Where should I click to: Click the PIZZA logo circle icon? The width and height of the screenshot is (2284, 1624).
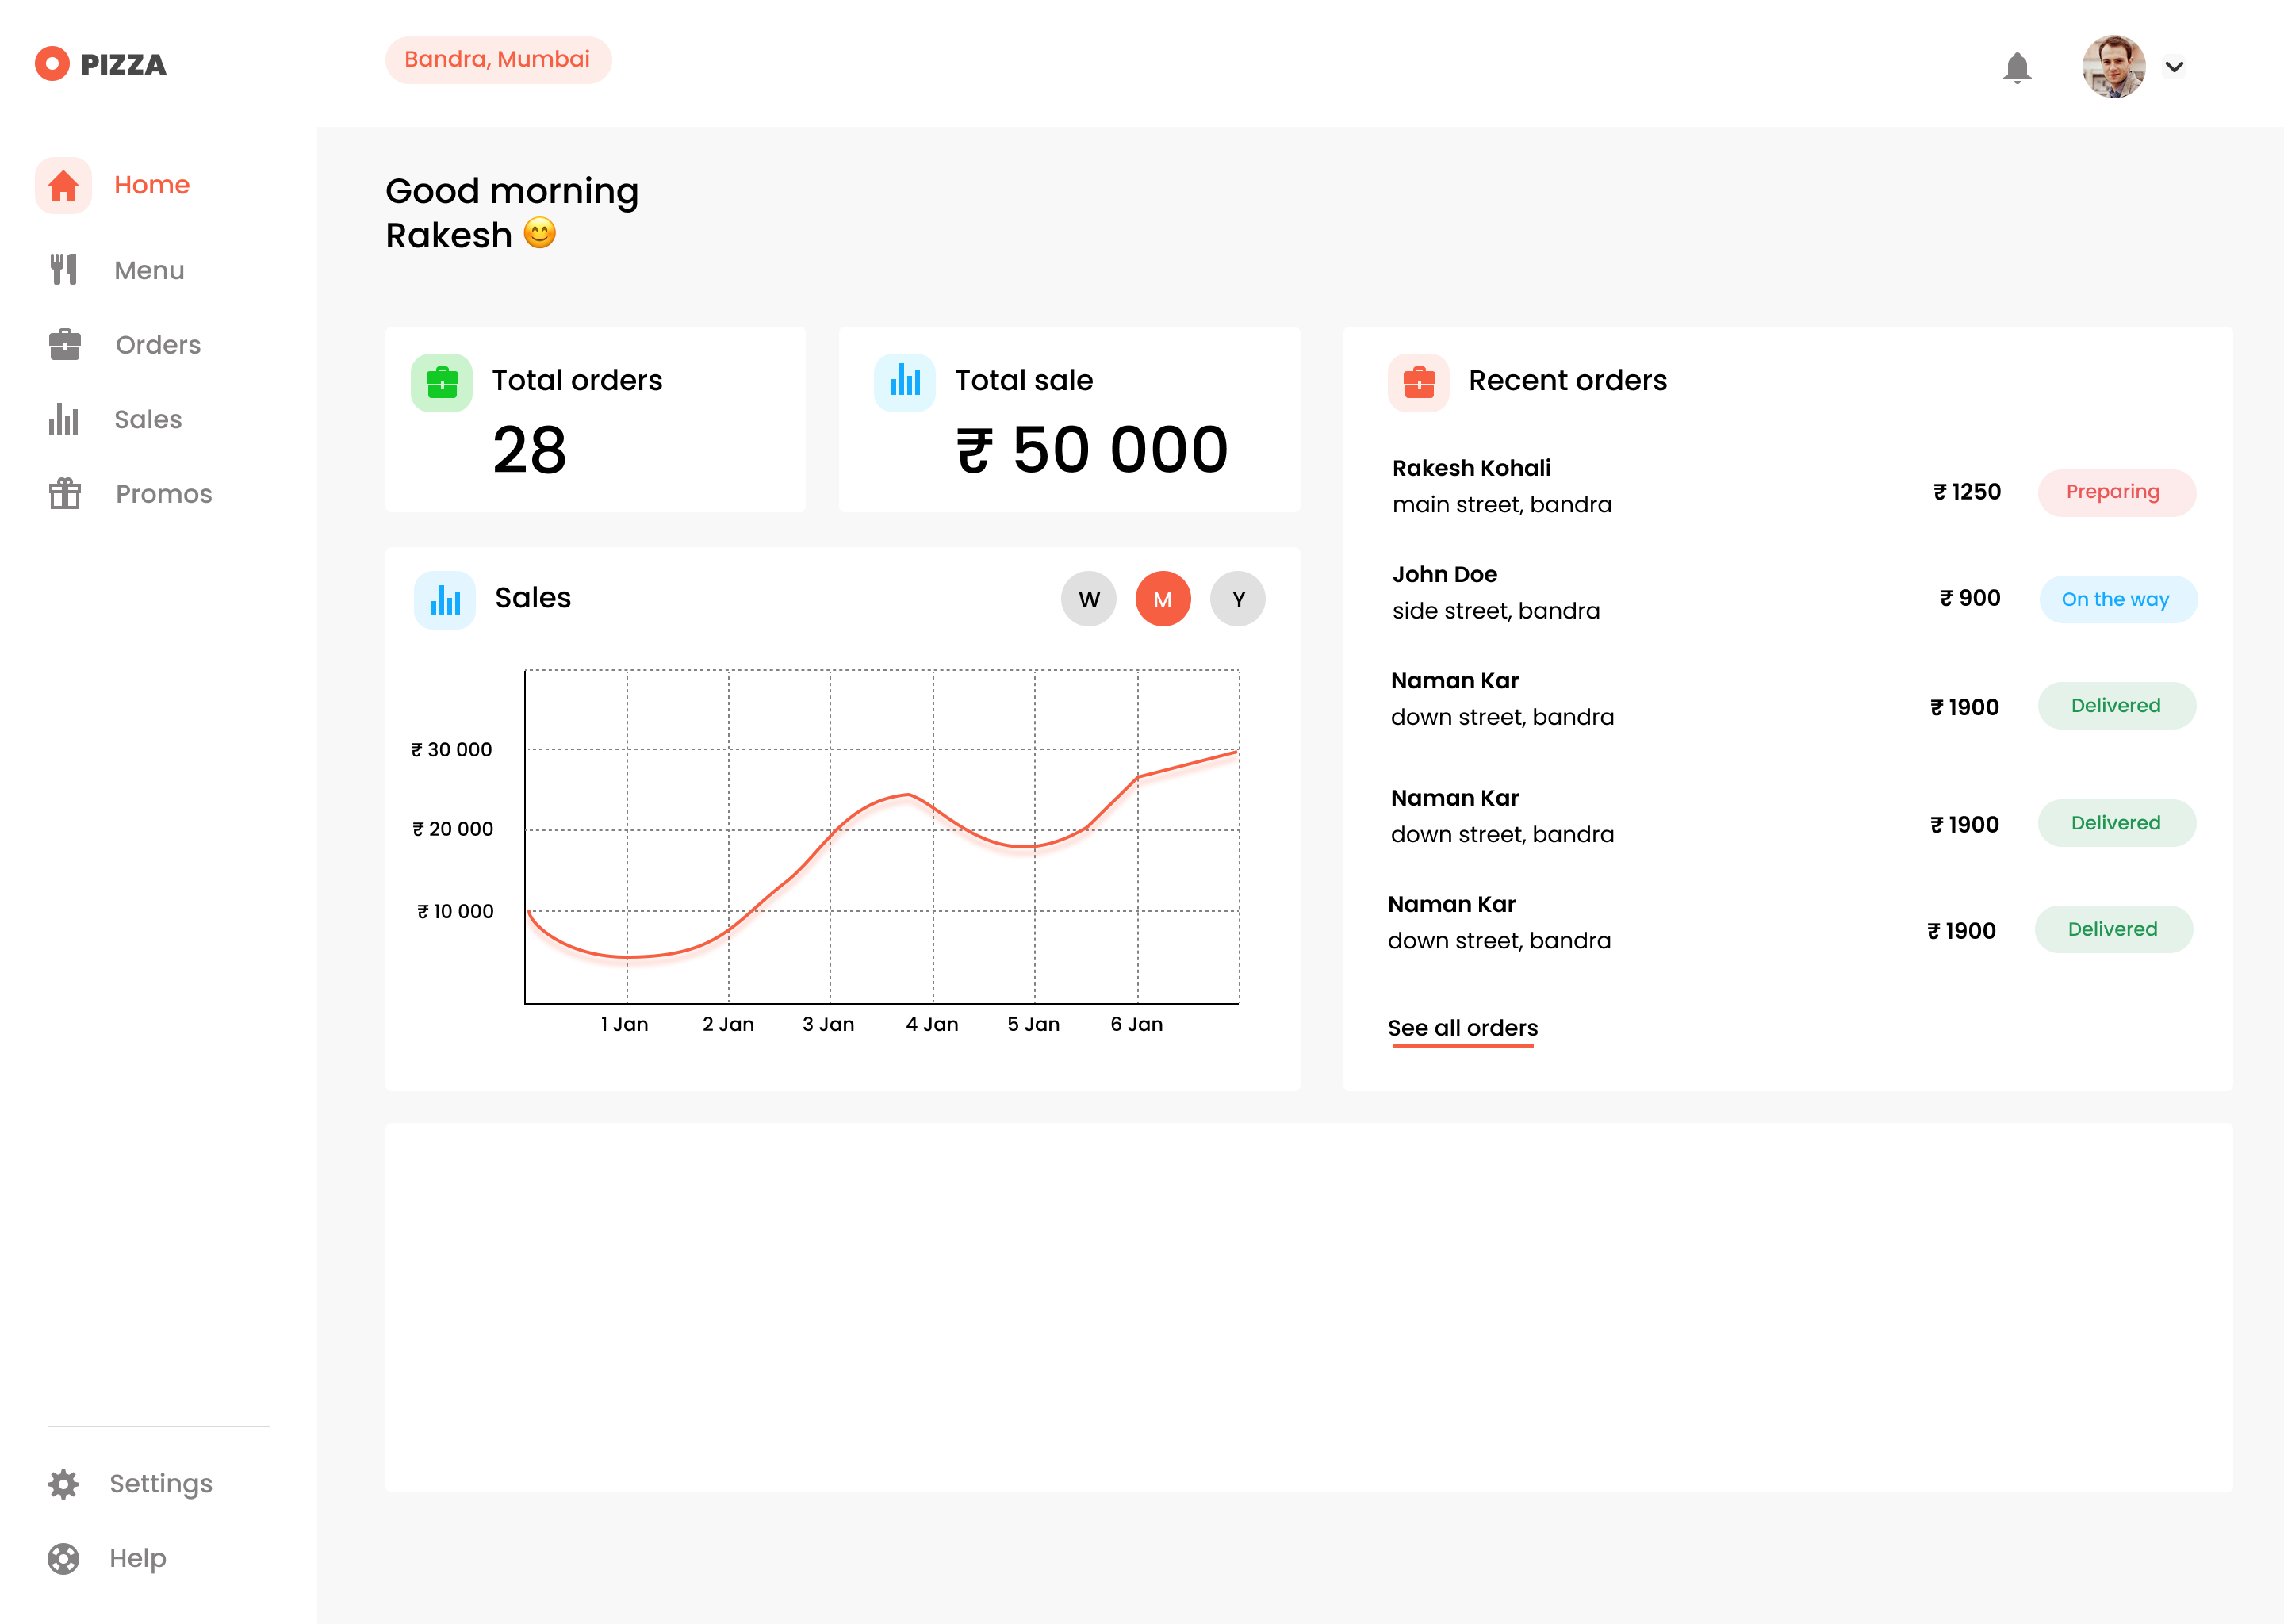(x=52, y=64)
